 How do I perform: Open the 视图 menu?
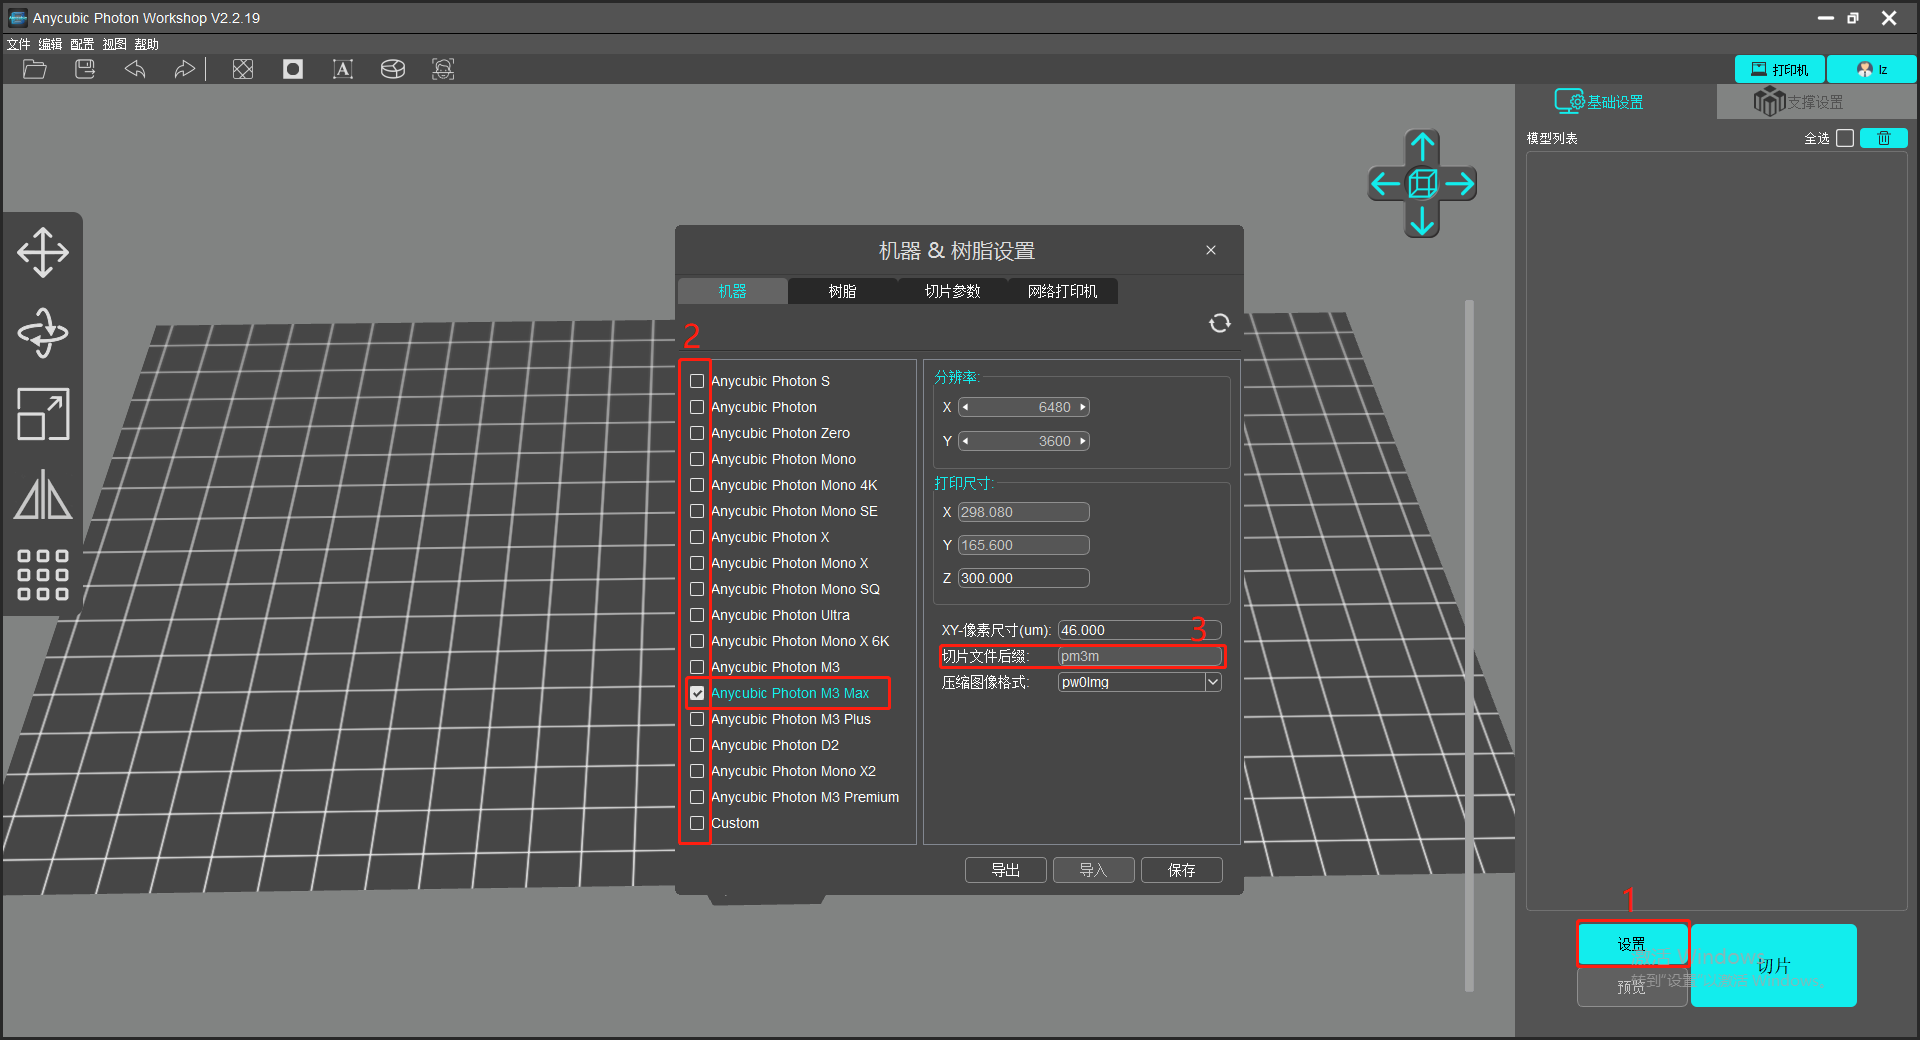[x=115, y=44]
